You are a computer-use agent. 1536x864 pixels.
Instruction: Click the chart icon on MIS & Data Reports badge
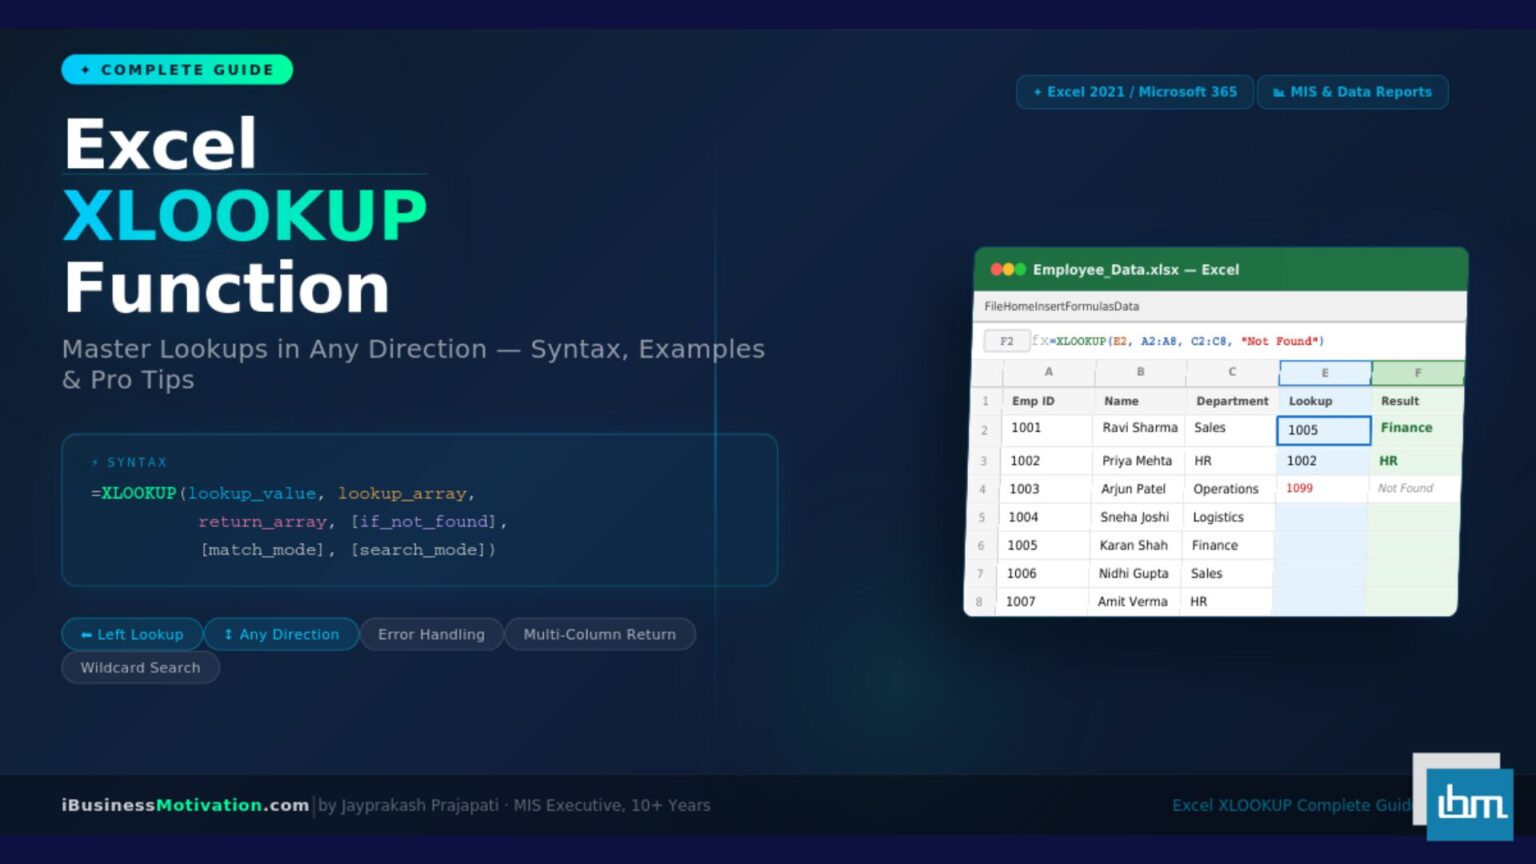(1278, 91)
